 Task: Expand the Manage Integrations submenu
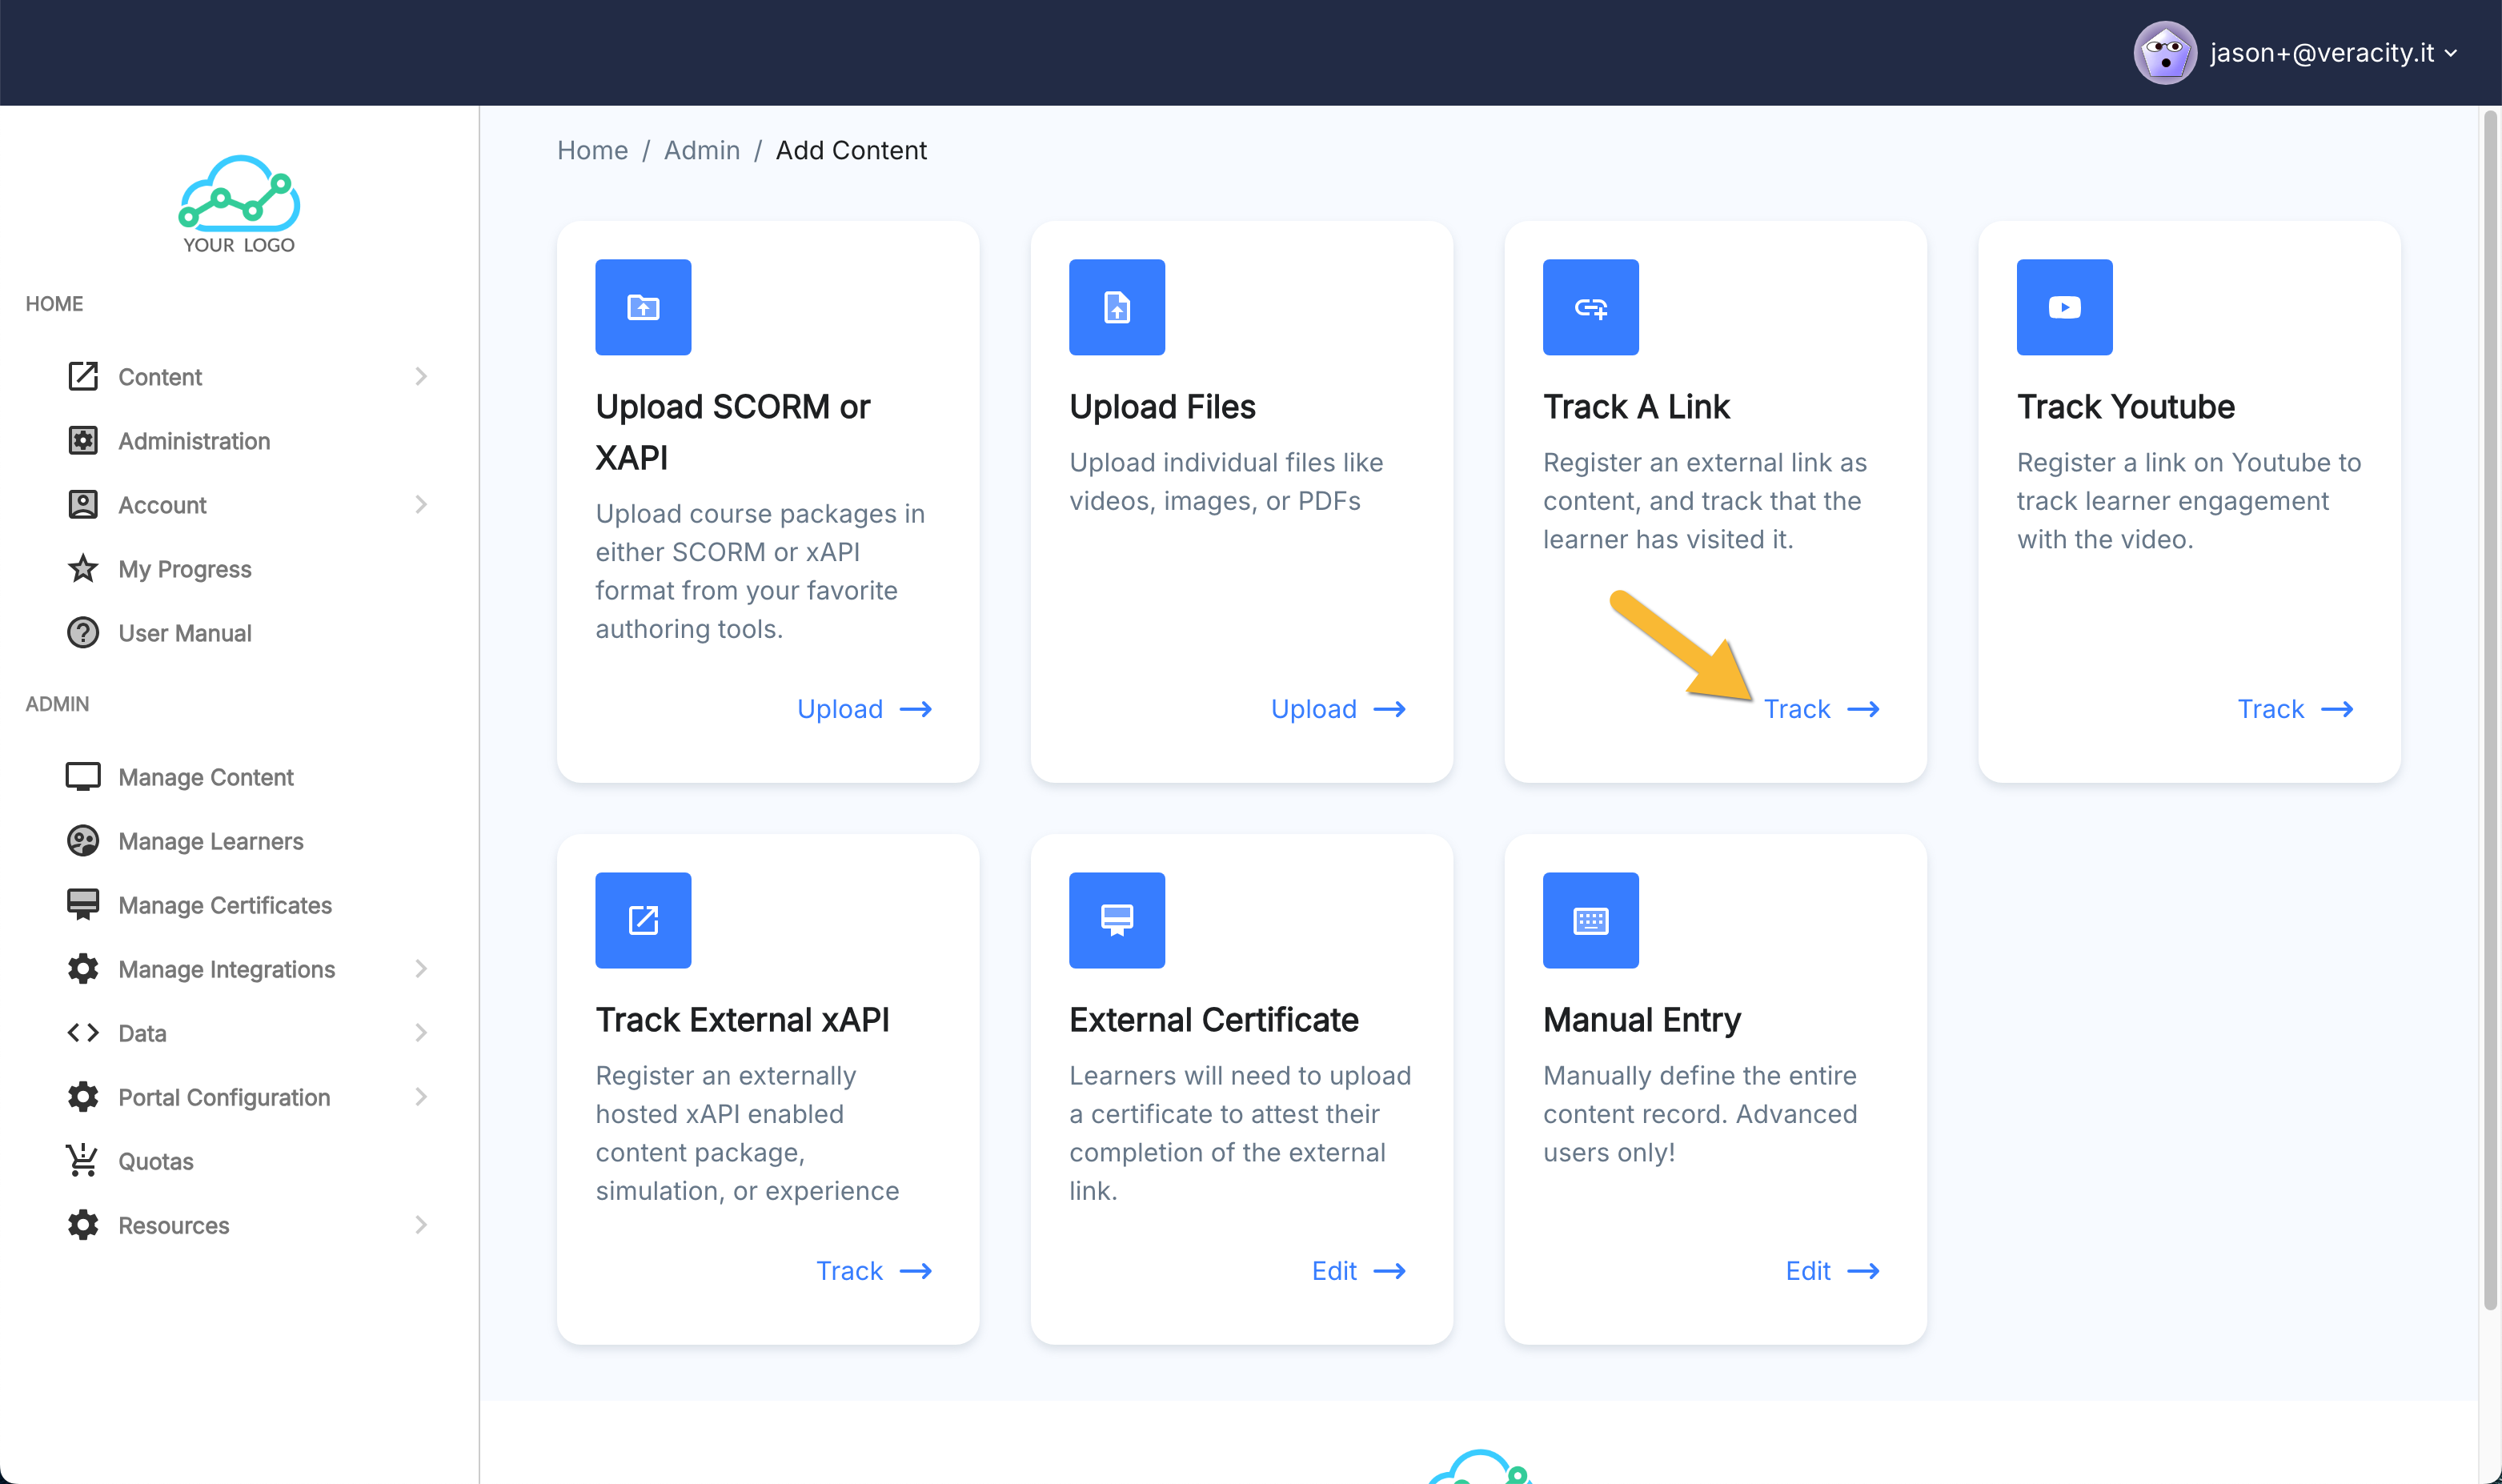point(421,969)
